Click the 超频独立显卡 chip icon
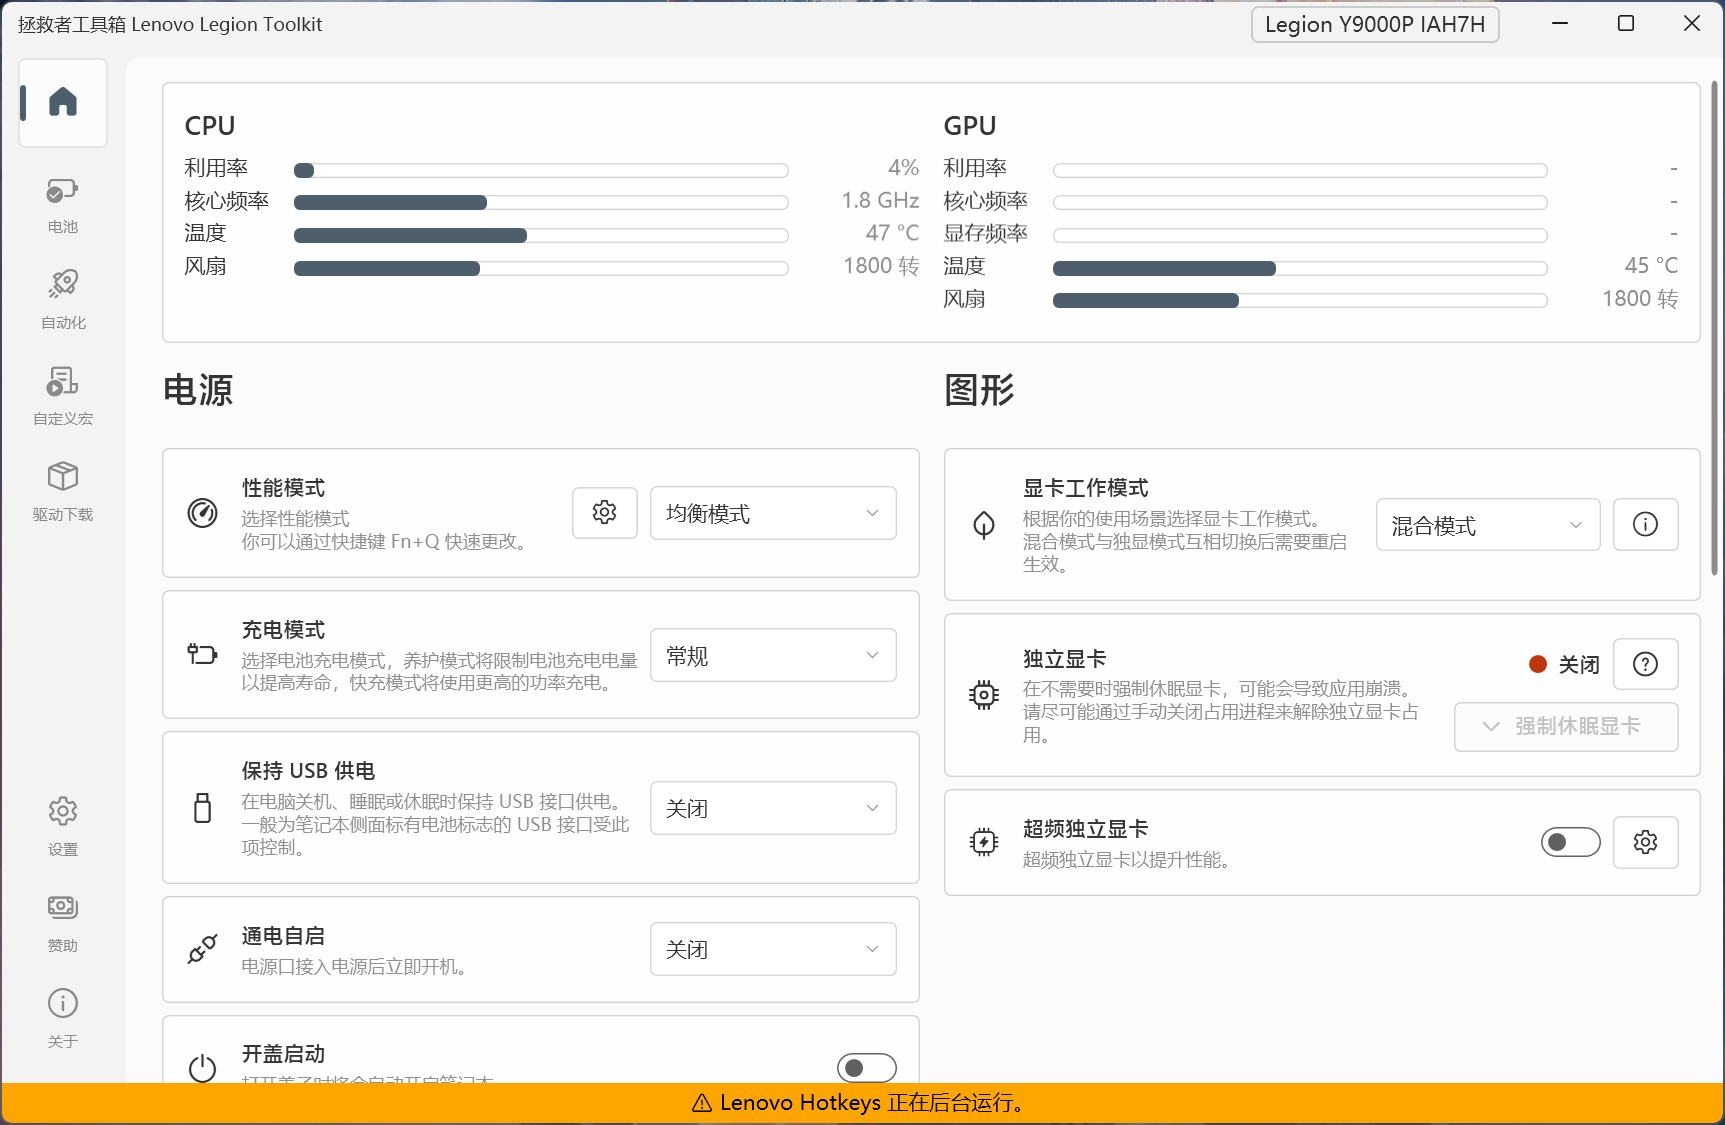 (x=984, y=842)
